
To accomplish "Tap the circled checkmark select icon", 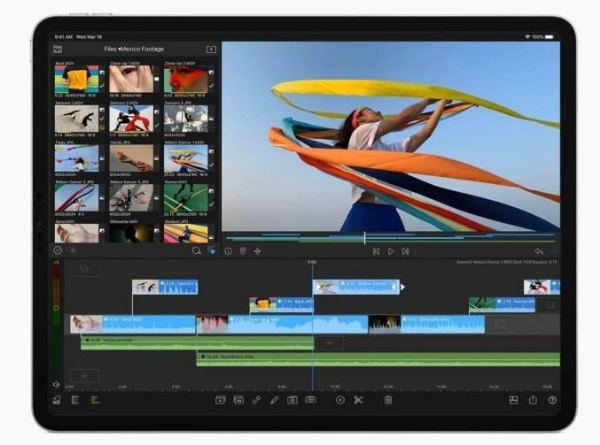I will click(58, 250).
